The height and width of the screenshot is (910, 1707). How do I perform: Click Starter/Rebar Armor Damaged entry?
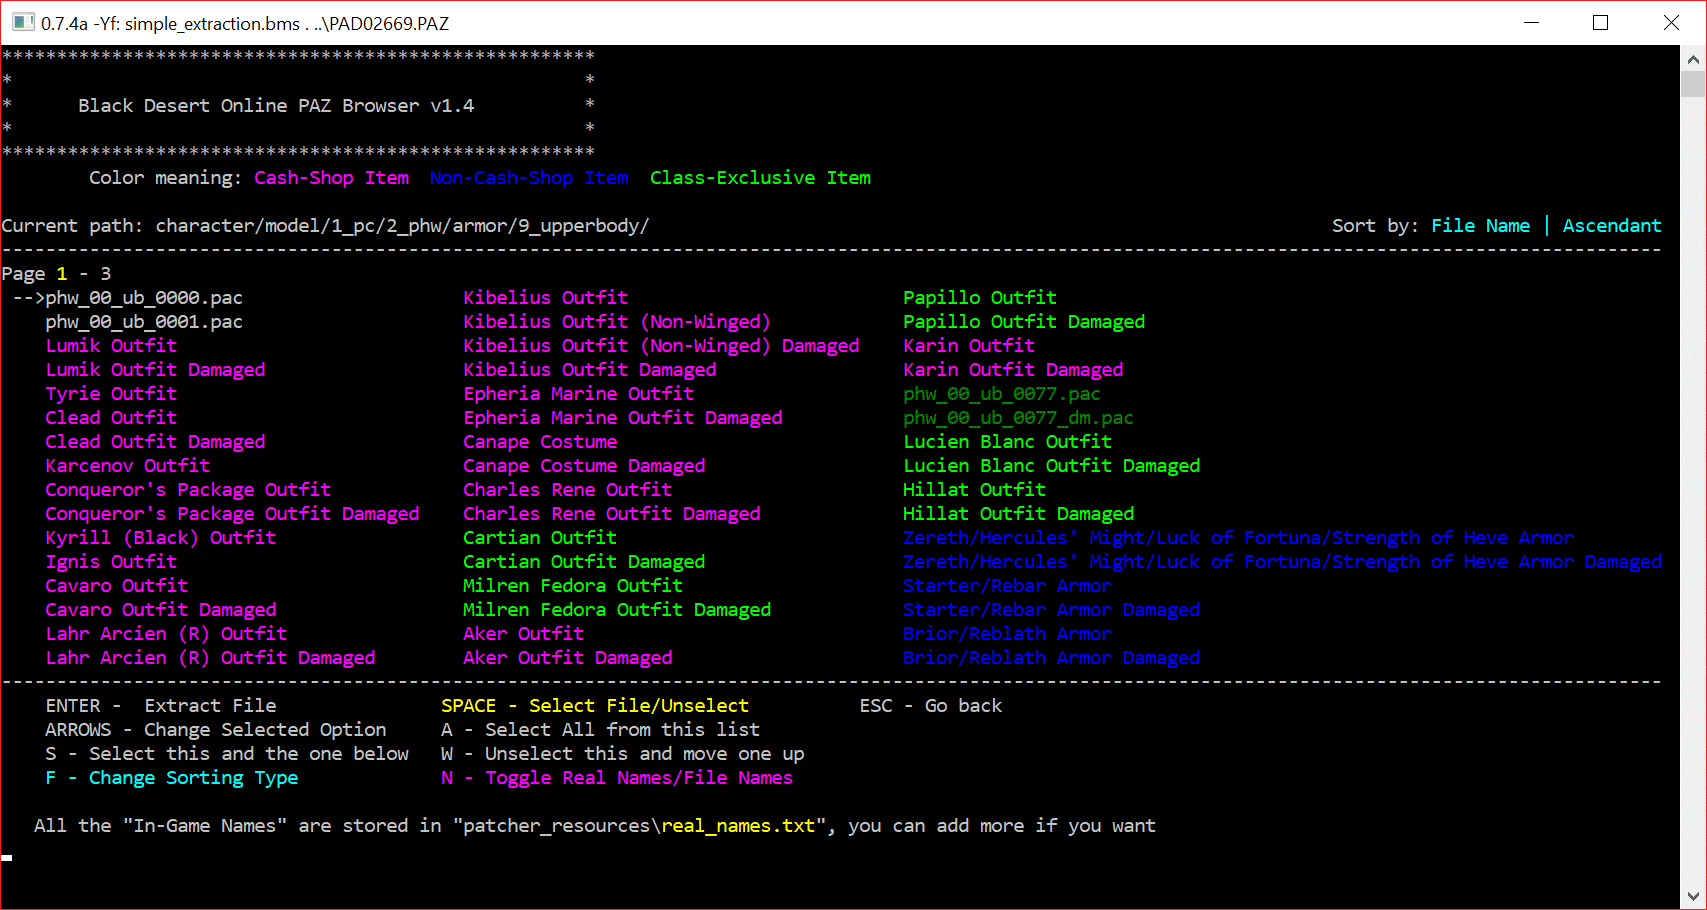tap(1051, 610)
